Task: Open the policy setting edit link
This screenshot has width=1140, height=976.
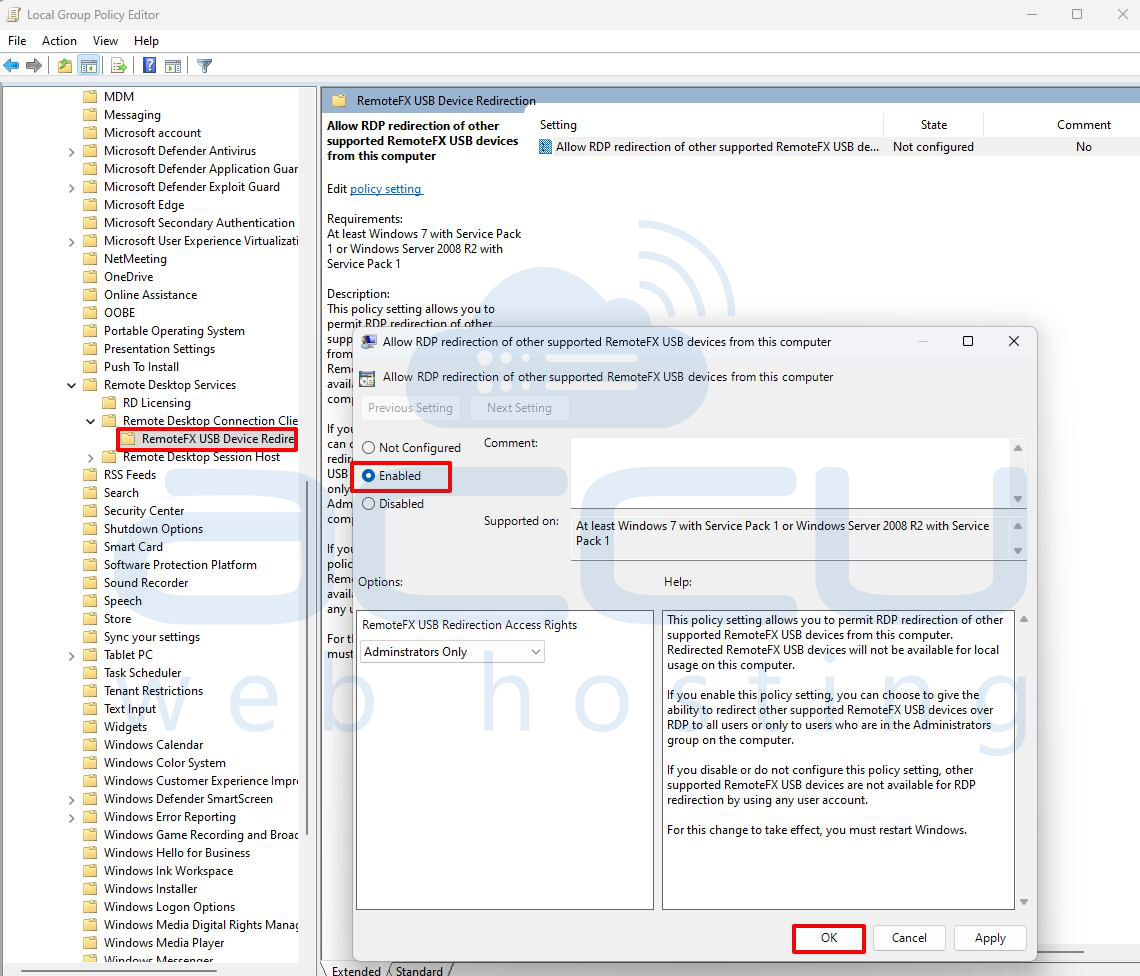Action: coord(385,189)
